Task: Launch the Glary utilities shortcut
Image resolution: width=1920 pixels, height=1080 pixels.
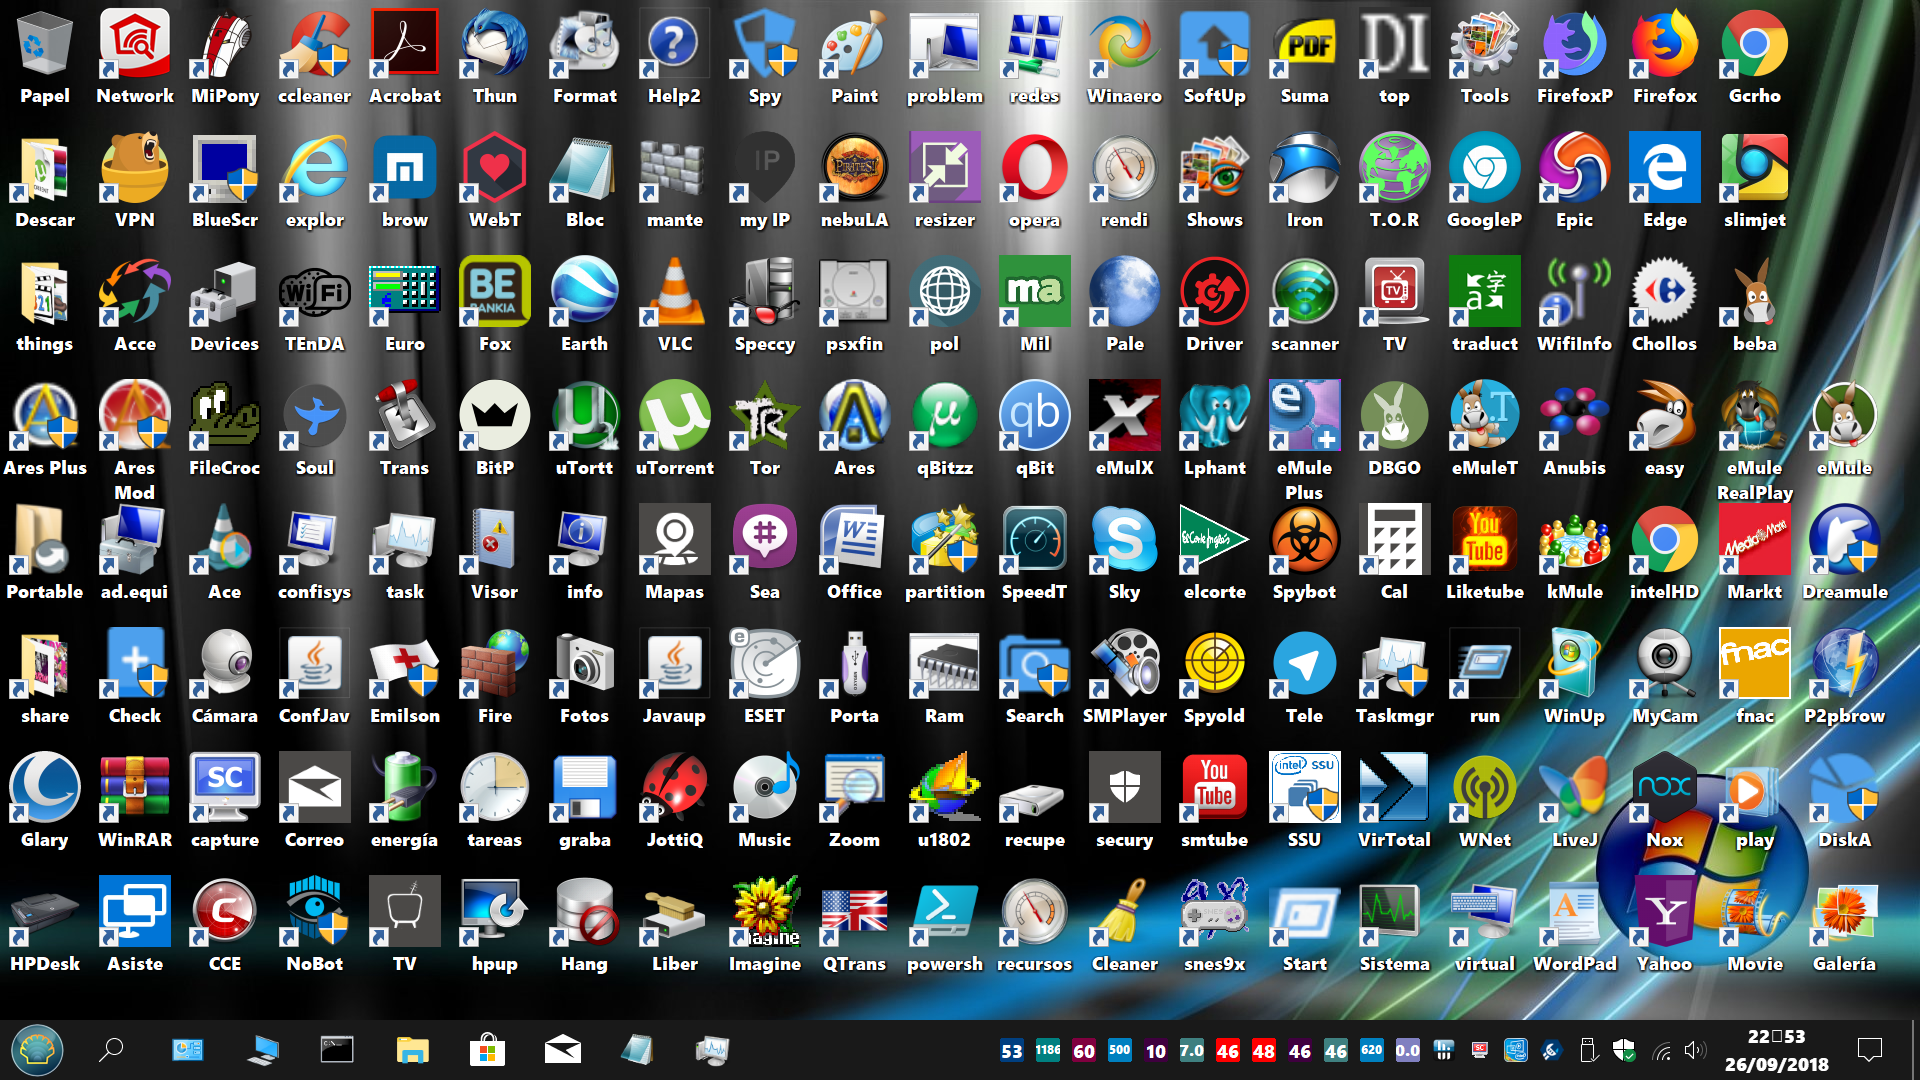Action: (x=45, y=801)
